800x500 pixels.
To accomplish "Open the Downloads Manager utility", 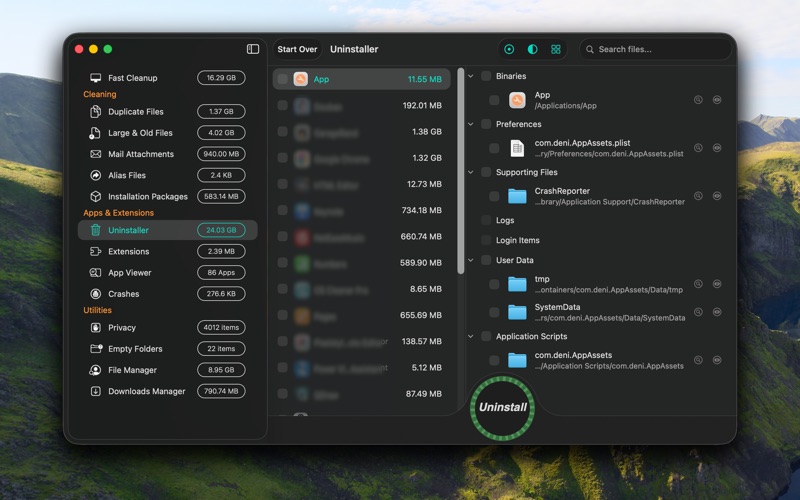I will (x=167, y=391).
